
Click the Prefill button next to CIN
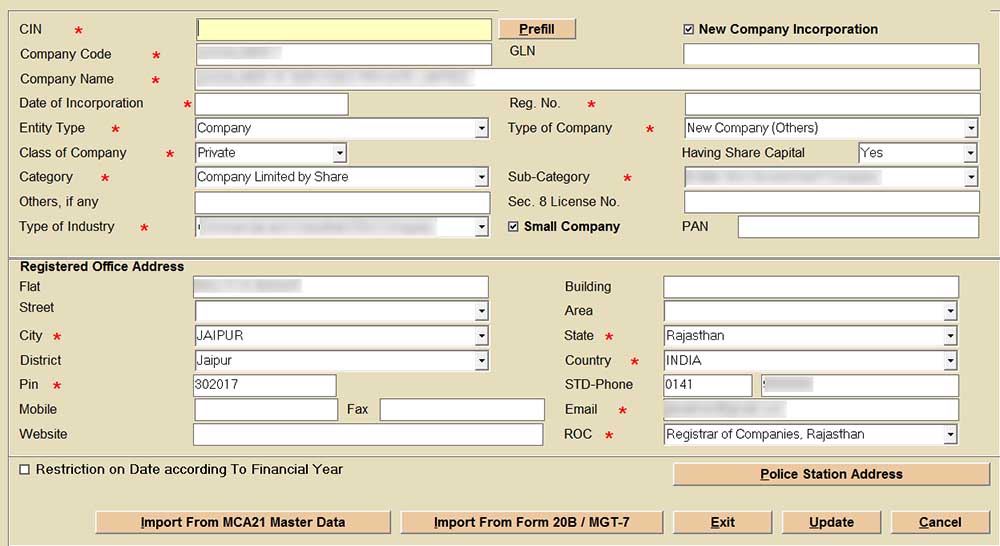point(537,29)
